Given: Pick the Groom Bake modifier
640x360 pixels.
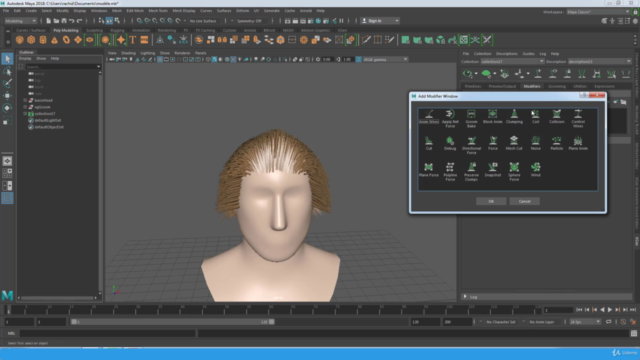Looking at the screenshot, I should (x=471, y=118).
